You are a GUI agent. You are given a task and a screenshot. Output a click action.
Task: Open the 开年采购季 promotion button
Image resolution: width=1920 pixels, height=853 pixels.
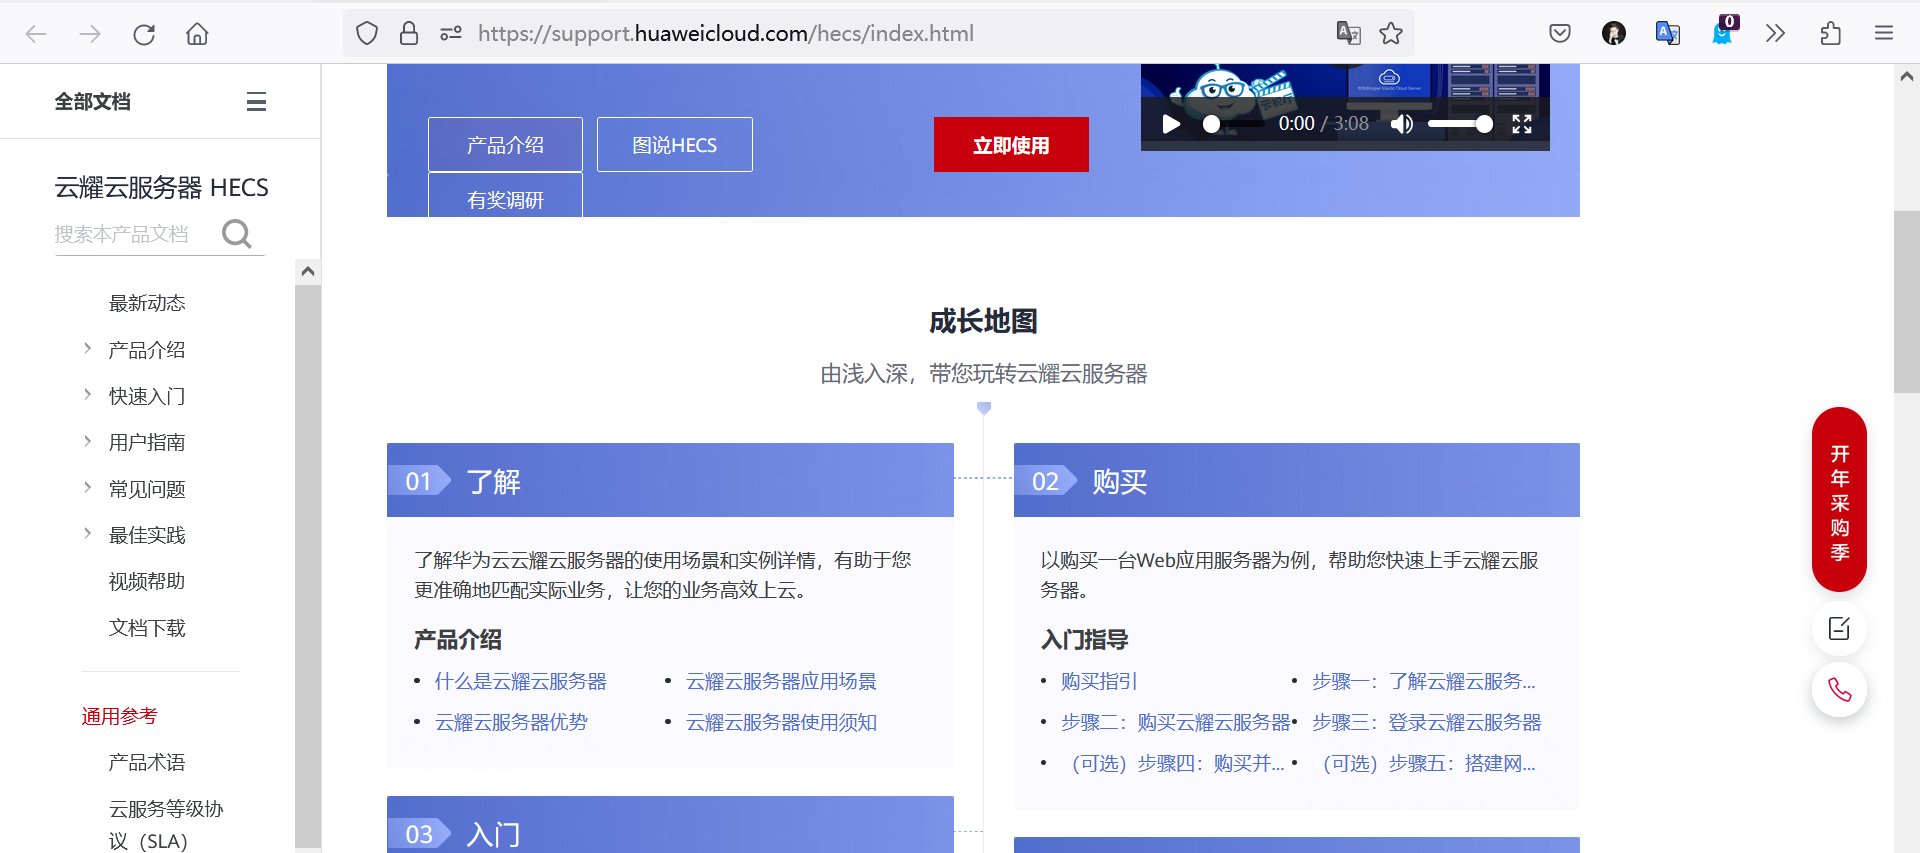pos(1839,499)
